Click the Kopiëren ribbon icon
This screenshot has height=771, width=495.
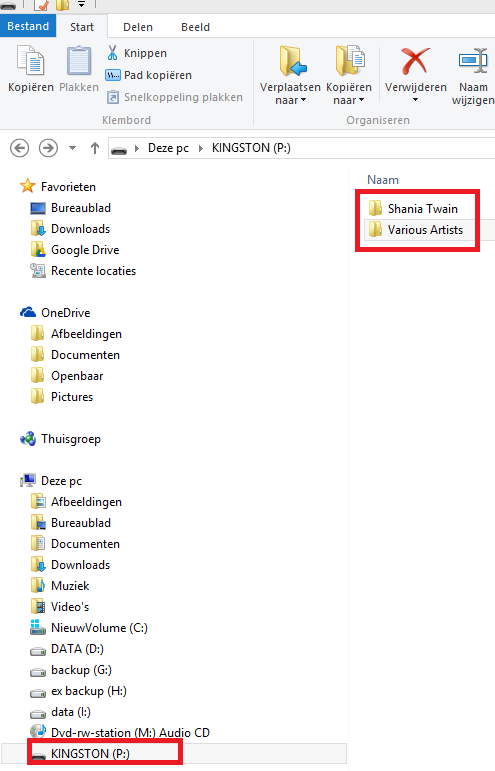[x=30, y=60]
